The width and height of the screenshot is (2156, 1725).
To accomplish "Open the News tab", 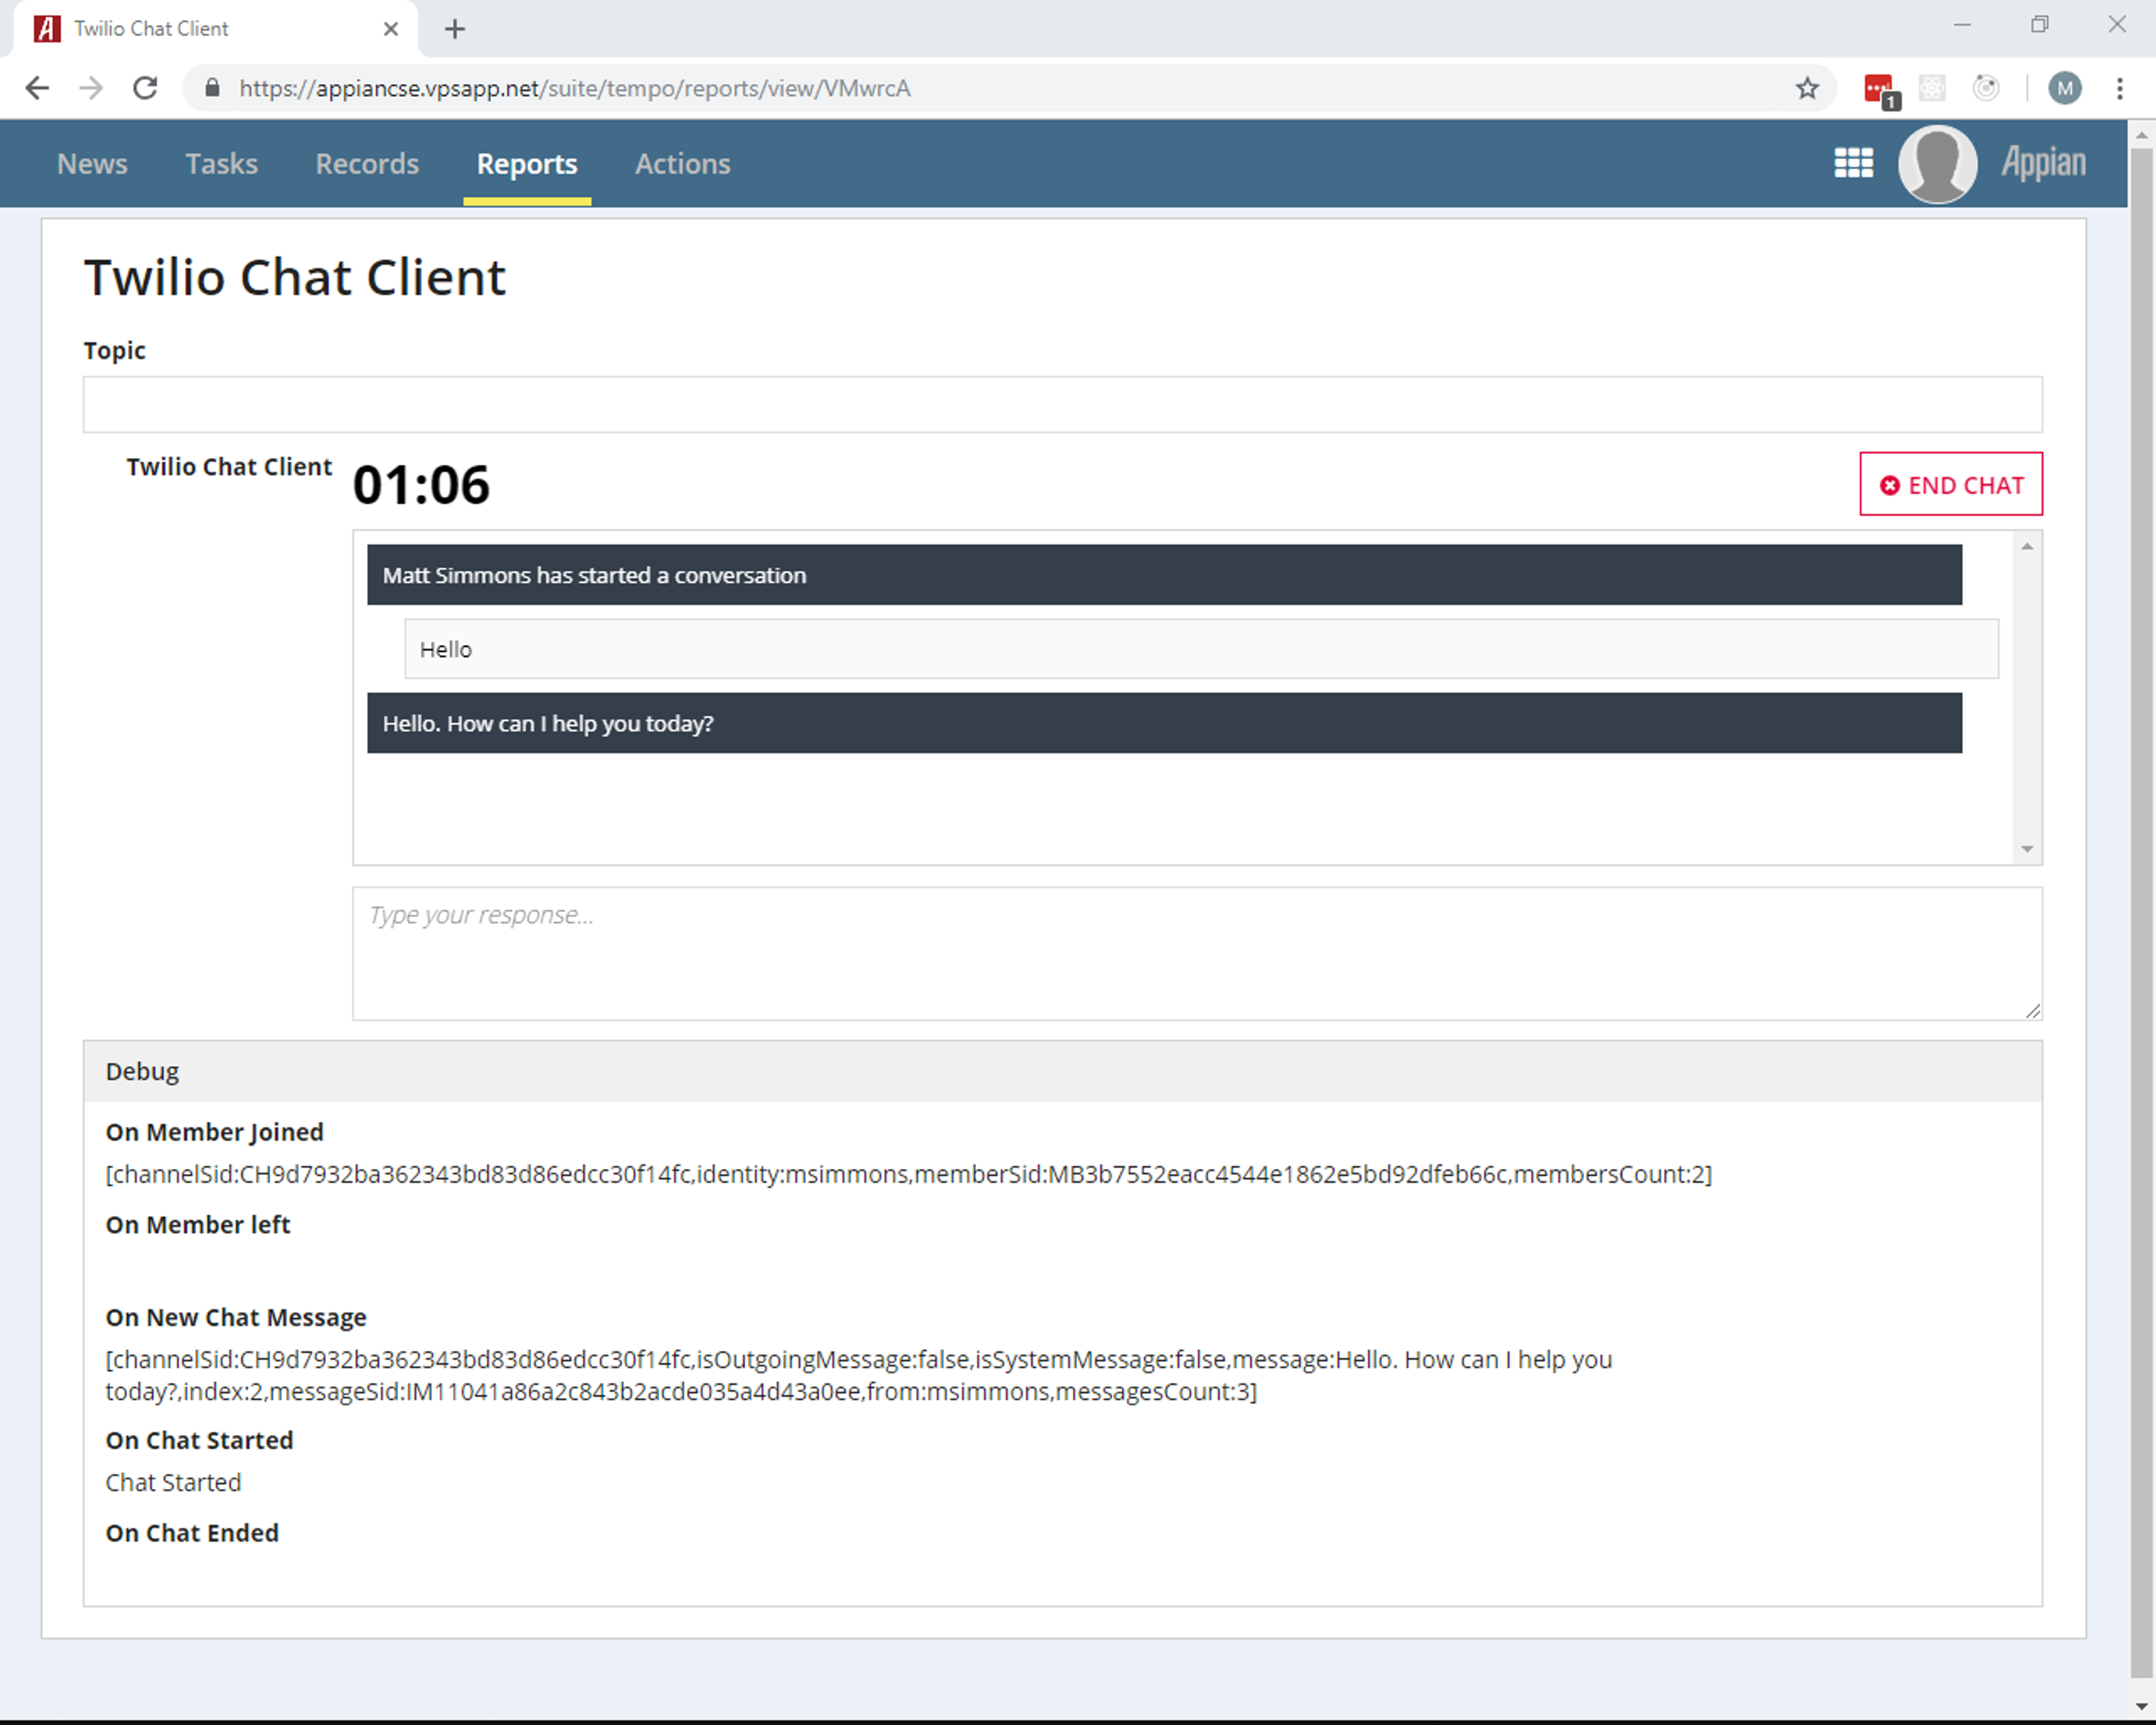I will point(92,163).
